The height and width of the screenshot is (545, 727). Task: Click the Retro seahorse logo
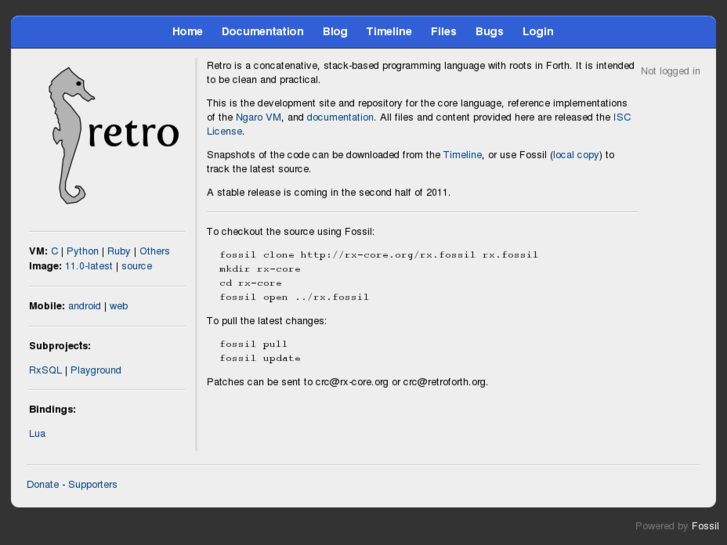pos(110,135)
